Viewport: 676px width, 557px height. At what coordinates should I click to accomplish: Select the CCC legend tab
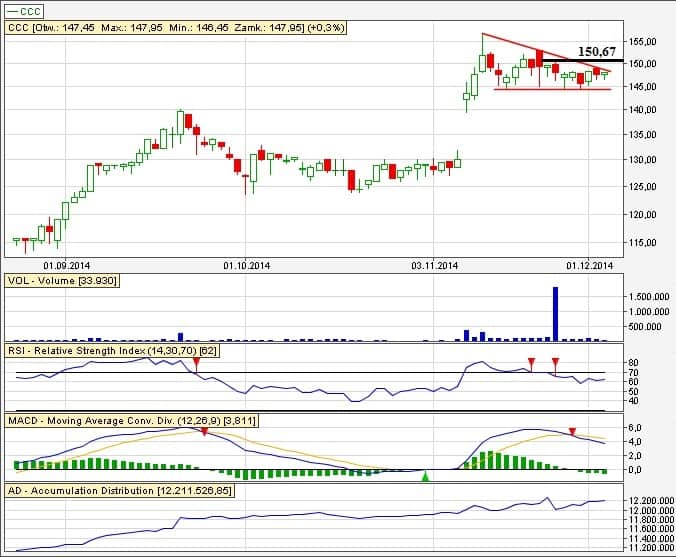(x=25, y=10)
